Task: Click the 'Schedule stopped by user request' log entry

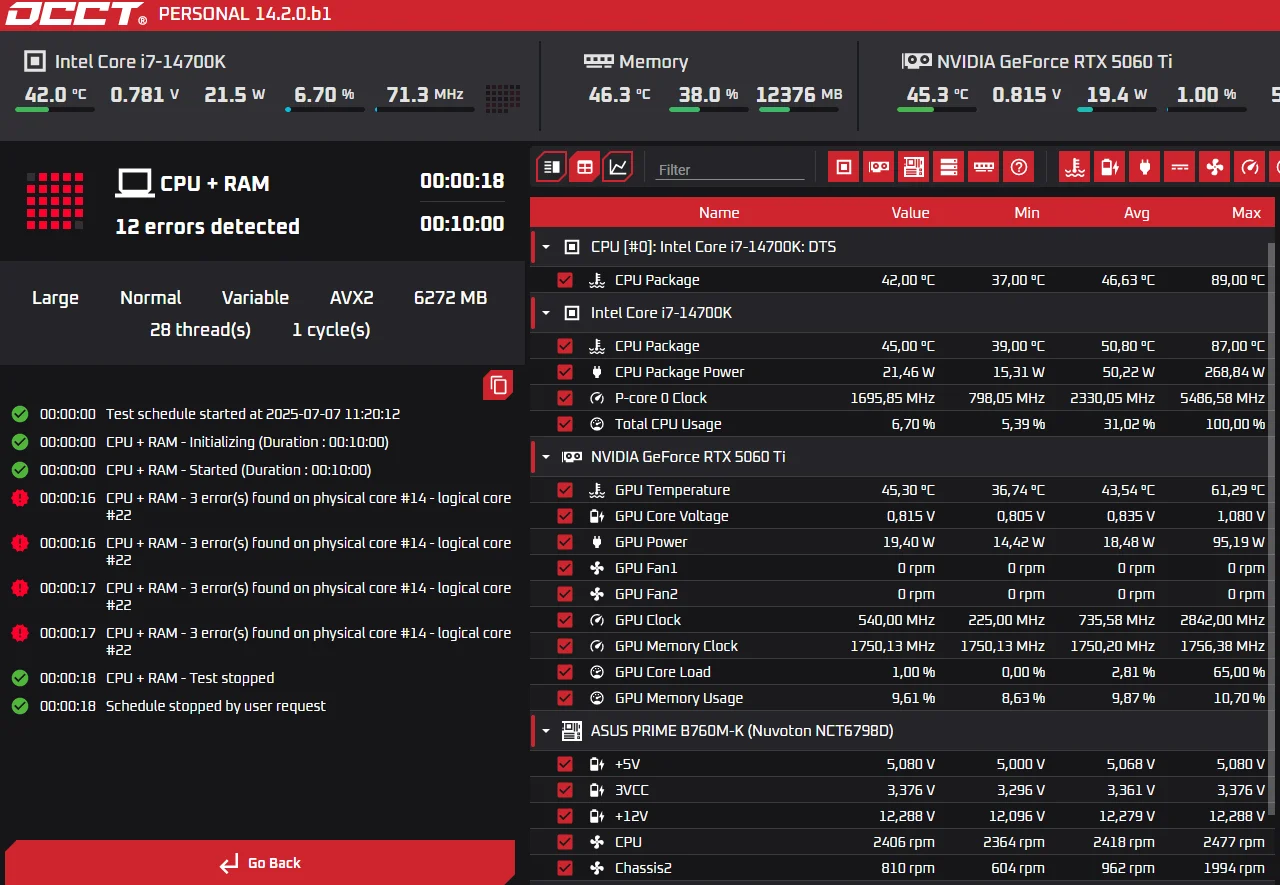Action: click(x=216, y=706)
